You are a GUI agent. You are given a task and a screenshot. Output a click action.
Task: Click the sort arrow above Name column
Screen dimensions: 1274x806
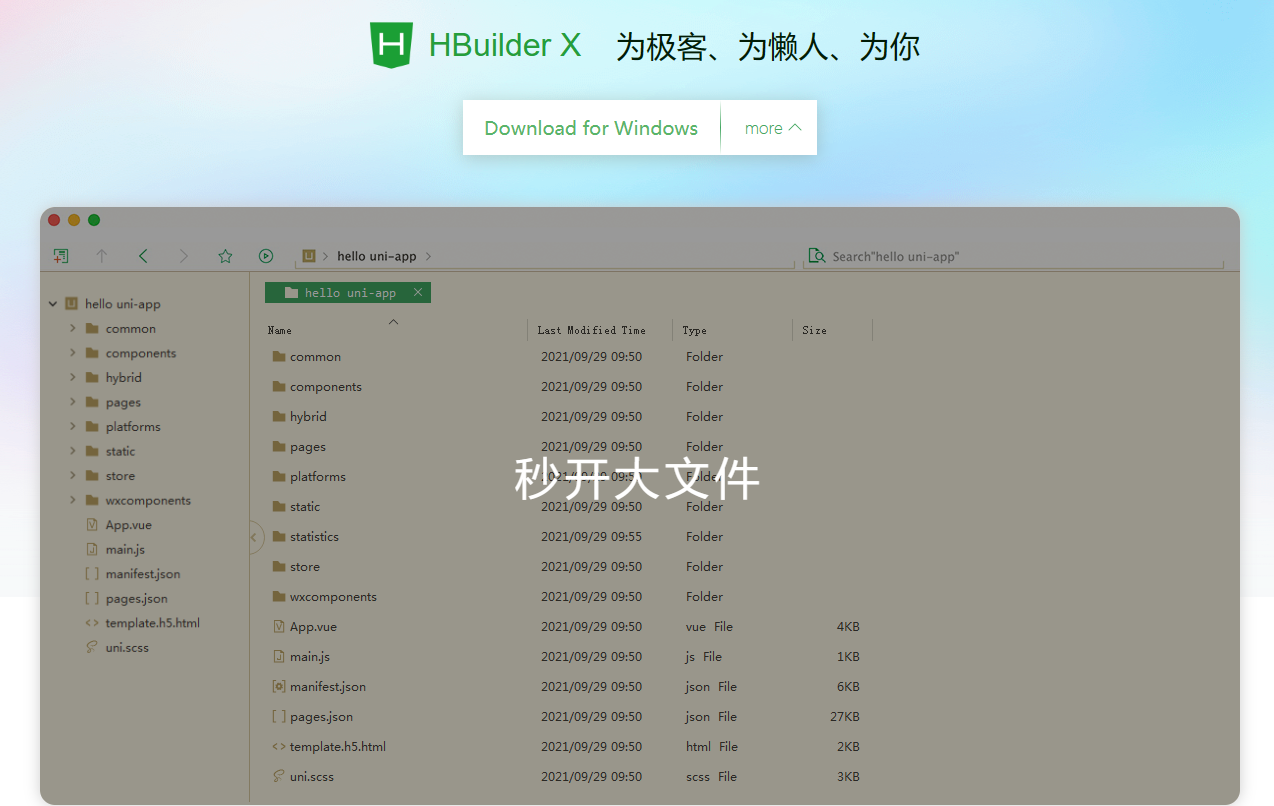click(393, 322)
